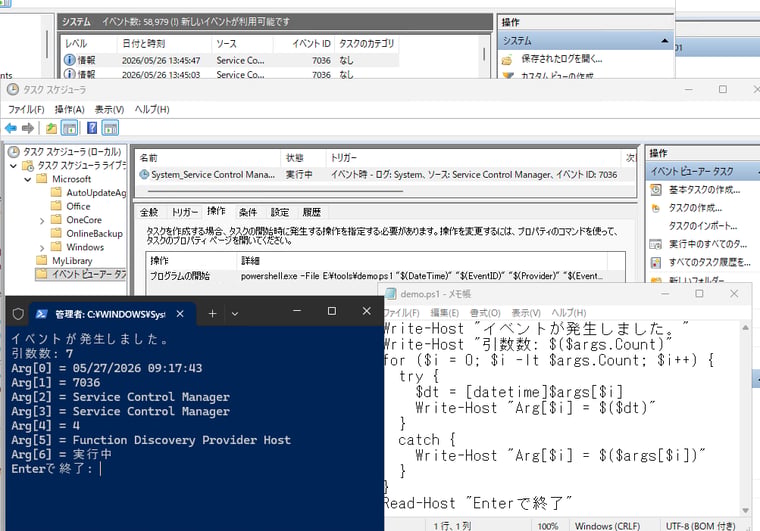The height and width of the screenshot is (531, 760).
Task: Click the 日付と時刻 column header in Event Viewer
Action: [164, 44]
